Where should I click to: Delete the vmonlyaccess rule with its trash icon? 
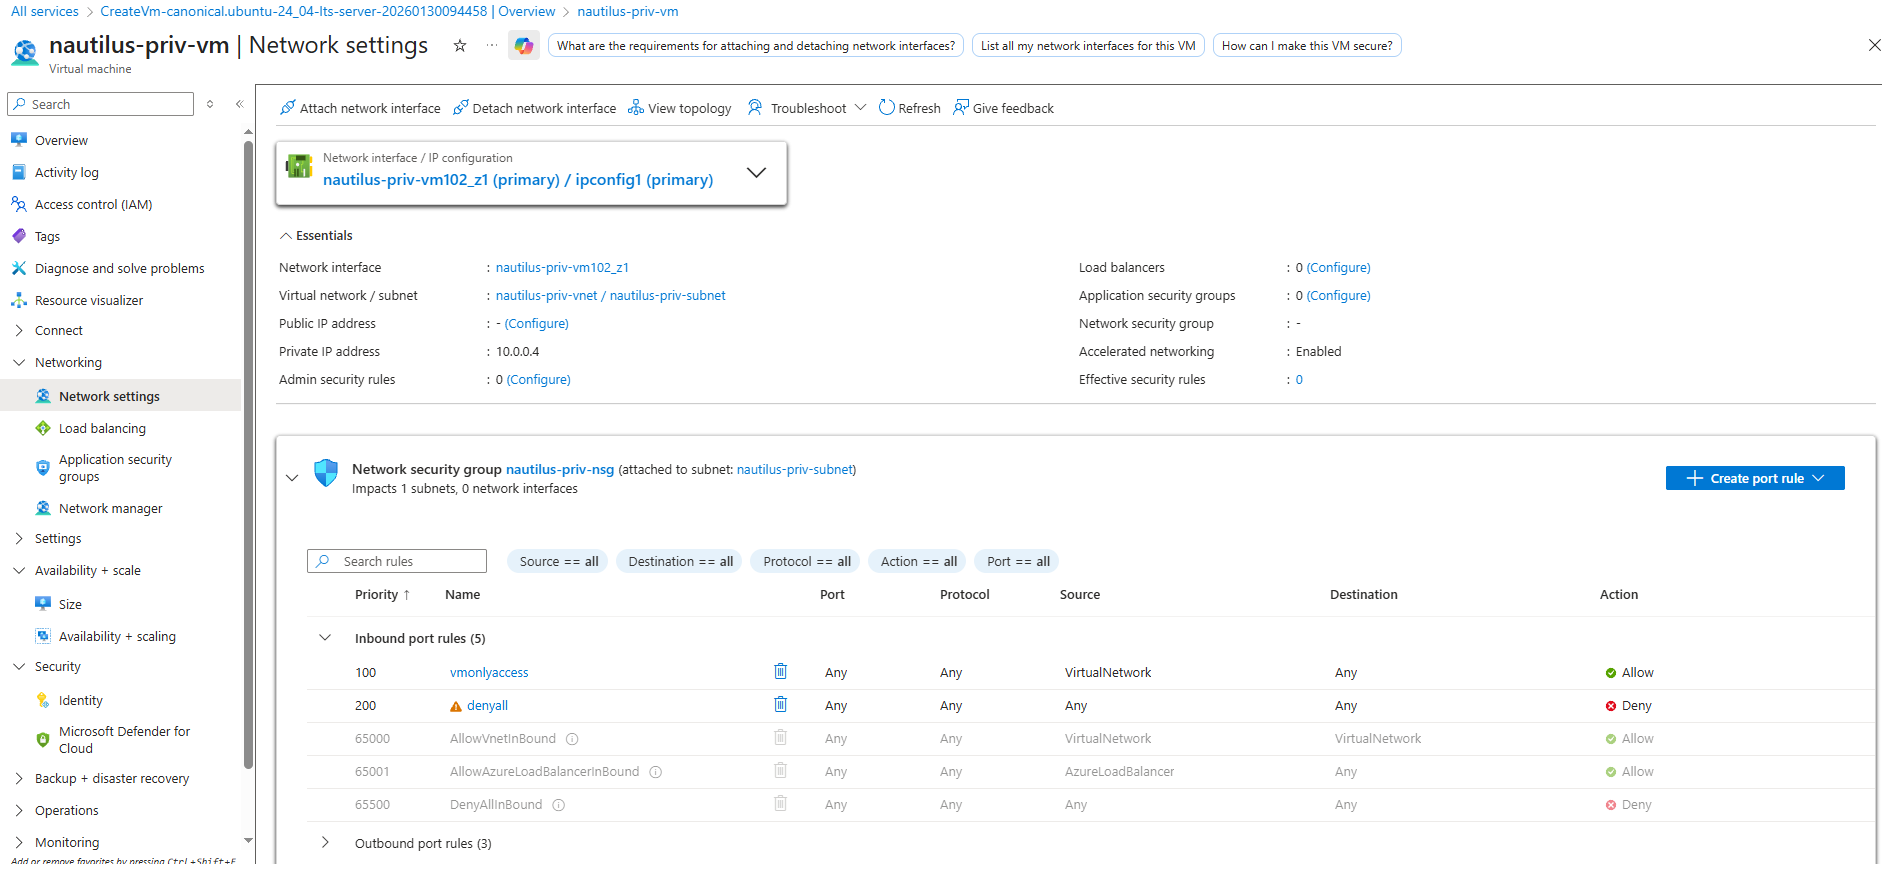(781, 672)
